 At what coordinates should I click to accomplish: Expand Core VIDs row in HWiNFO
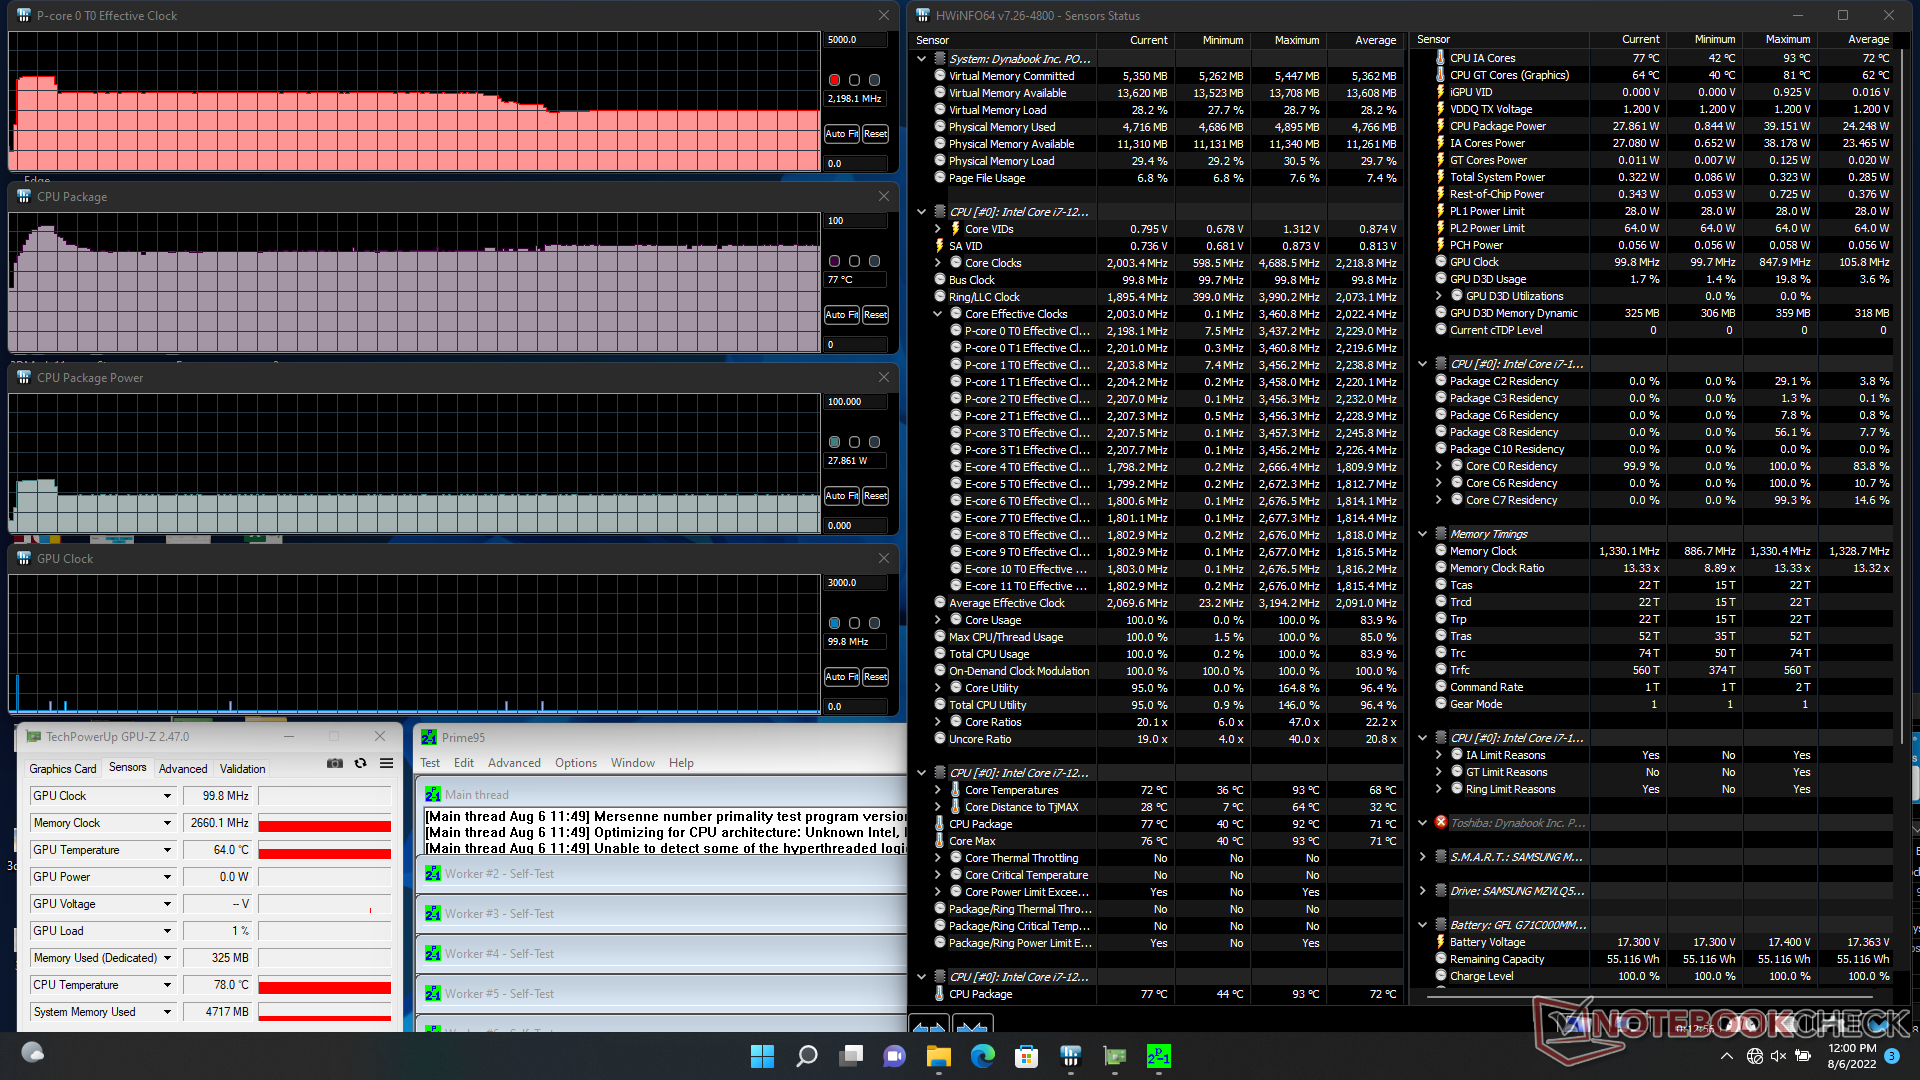[x=938, y=229]
